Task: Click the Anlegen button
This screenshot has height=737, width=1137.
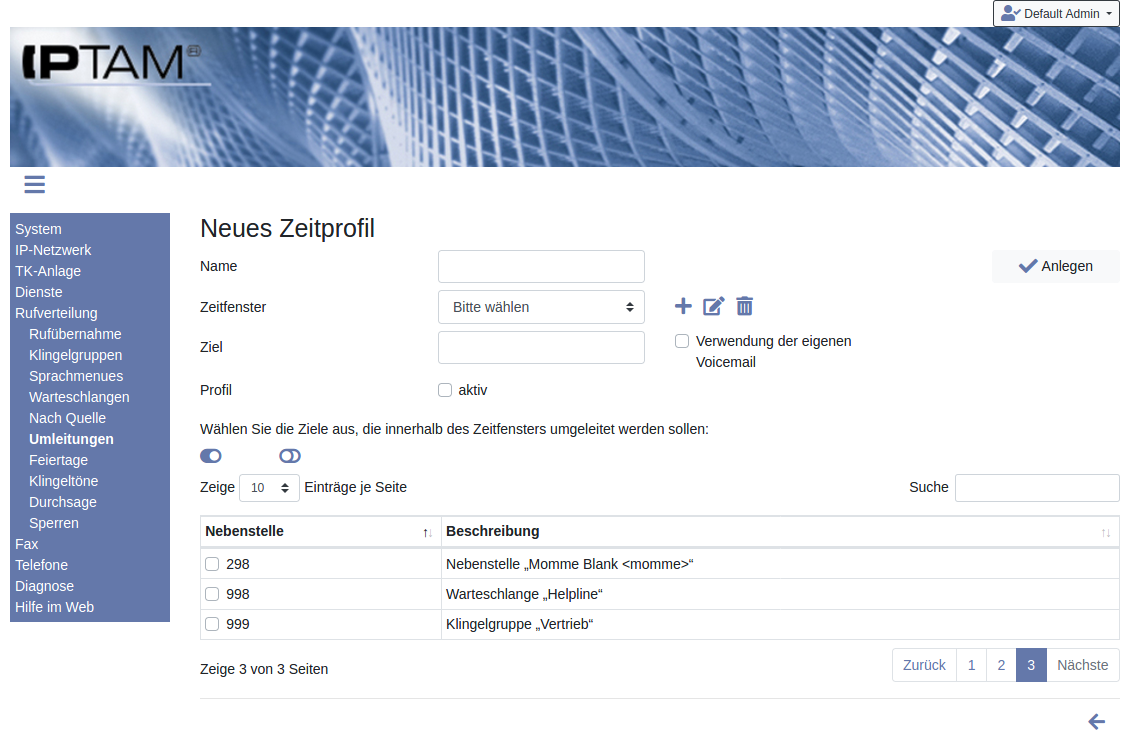Action: click(1055, 266)
